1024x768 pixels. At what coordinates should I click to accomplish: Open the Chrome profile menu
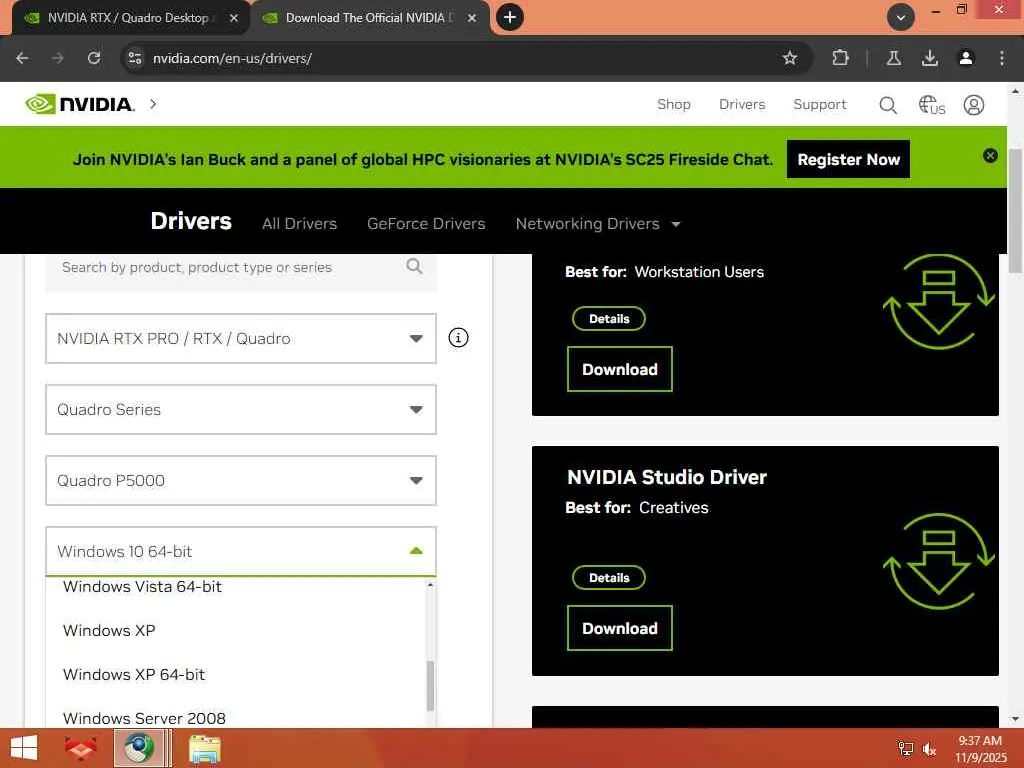966,58
